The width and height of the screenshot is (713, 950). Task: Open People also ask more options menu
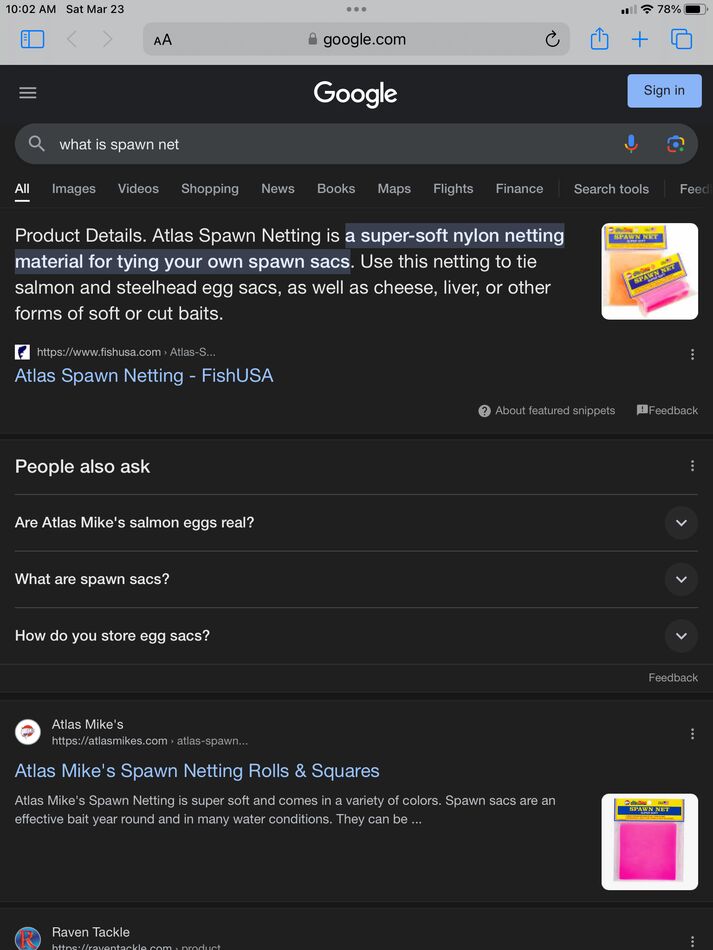692,466
